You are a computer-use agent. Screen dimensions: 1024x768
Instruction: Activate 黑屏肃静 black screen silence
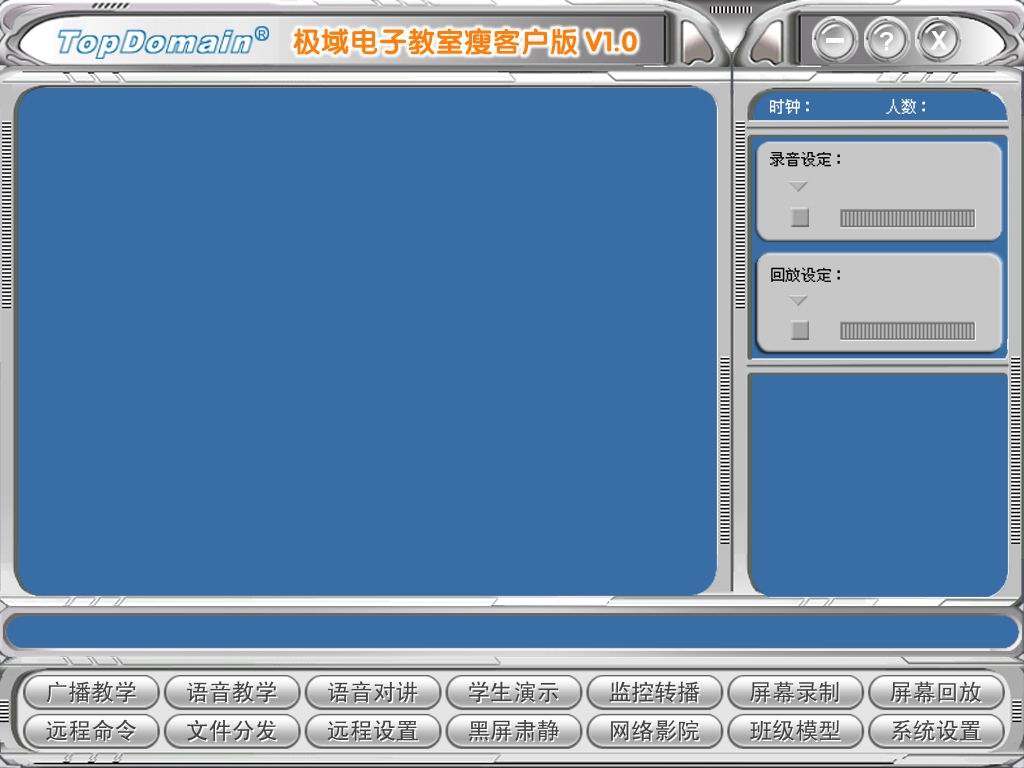(514, 730)
